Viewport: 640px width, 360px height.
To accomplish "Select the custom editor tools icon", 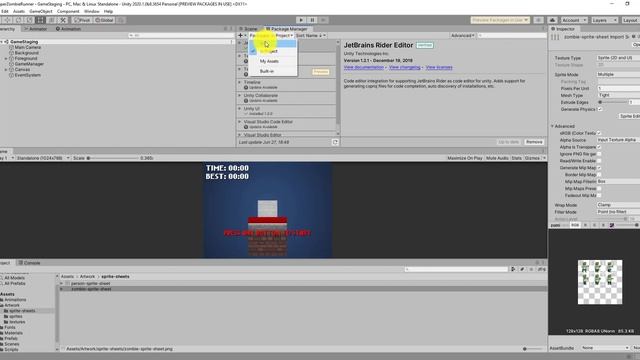I will pyautogui.click(x=63, y=20).
